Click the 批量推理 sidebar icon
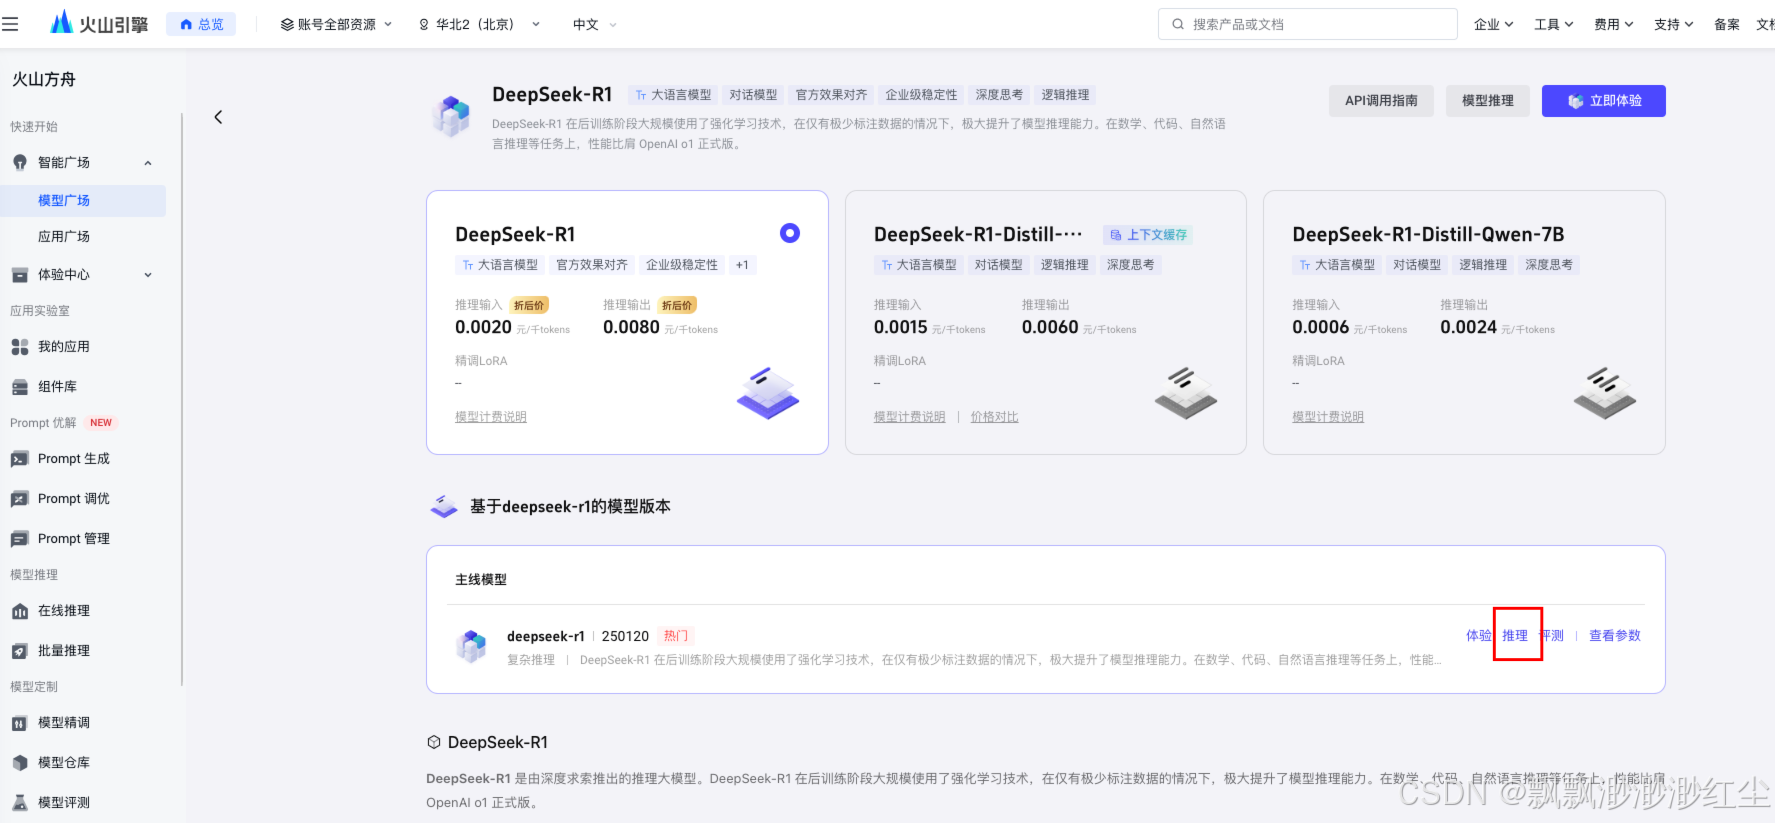Viewport: 1775px width, 823px height. (20, 651)
